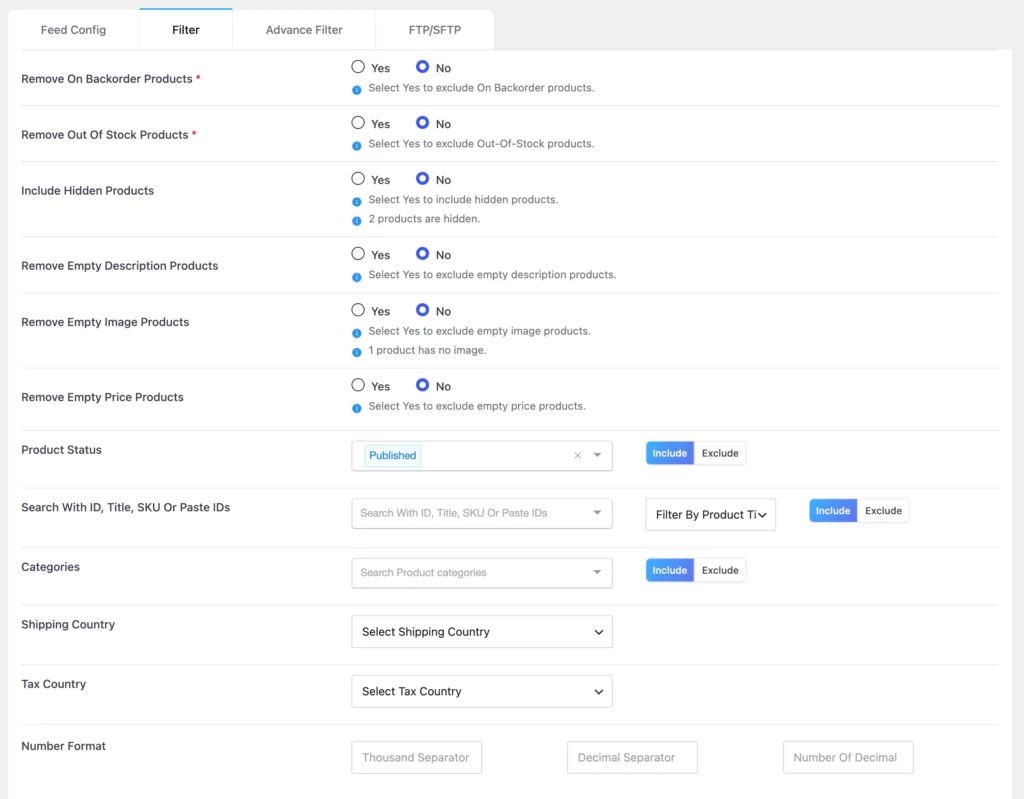The height and width of the screenshot is (799, 1024).
Task: Click the Categories label
Action: (x=50, y=567)
